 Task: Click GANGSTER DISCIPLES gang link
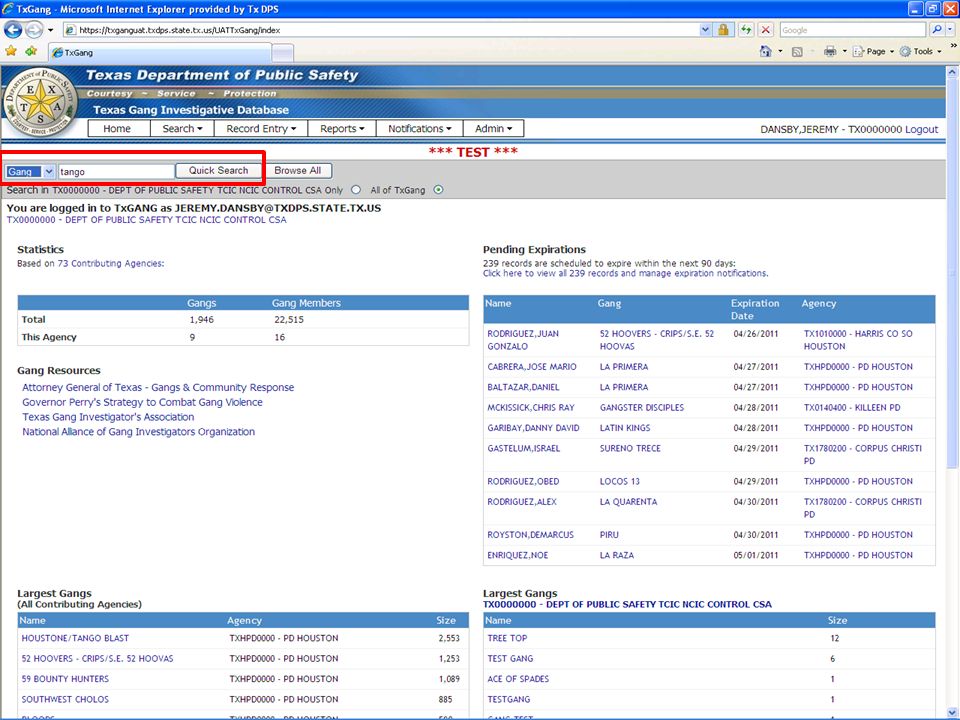point(642,407)
